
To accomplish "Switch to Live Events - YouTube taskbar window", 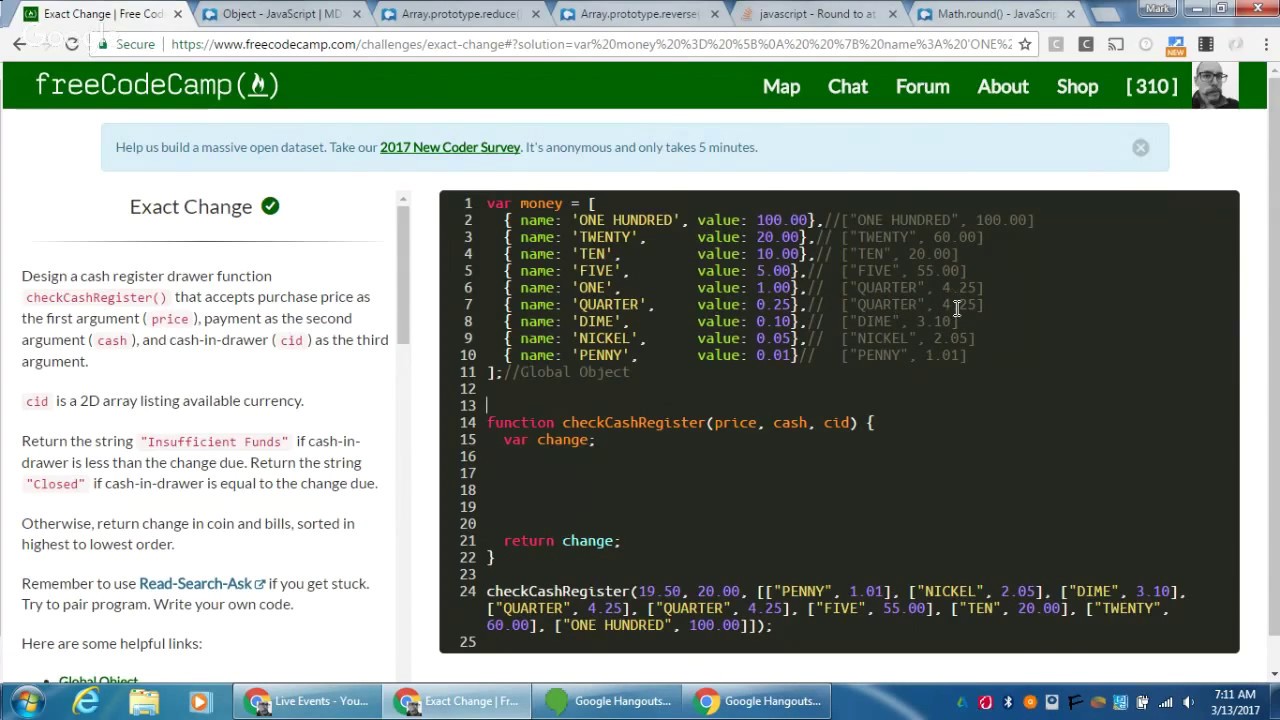I will point(307,701).
